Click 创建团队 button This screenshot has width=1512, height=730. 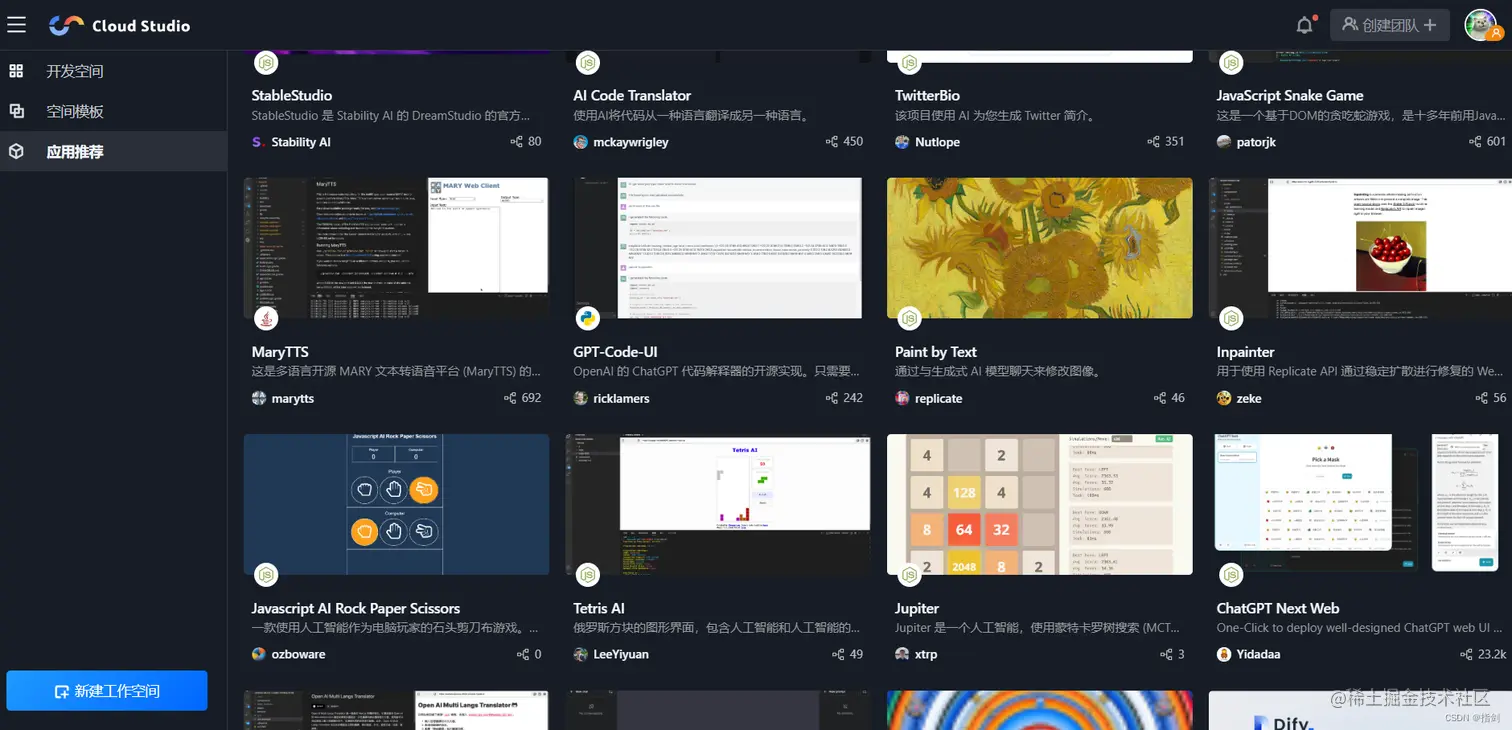pos(1390,25)
